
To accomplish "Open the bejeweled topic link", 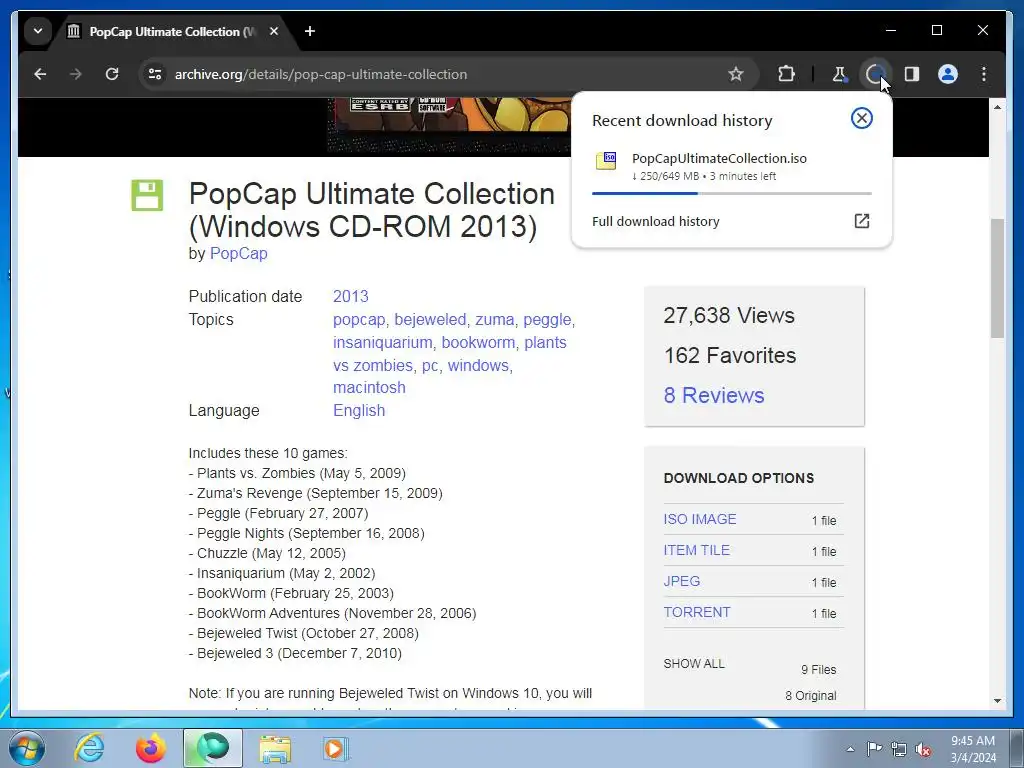I will pos(430,320).
